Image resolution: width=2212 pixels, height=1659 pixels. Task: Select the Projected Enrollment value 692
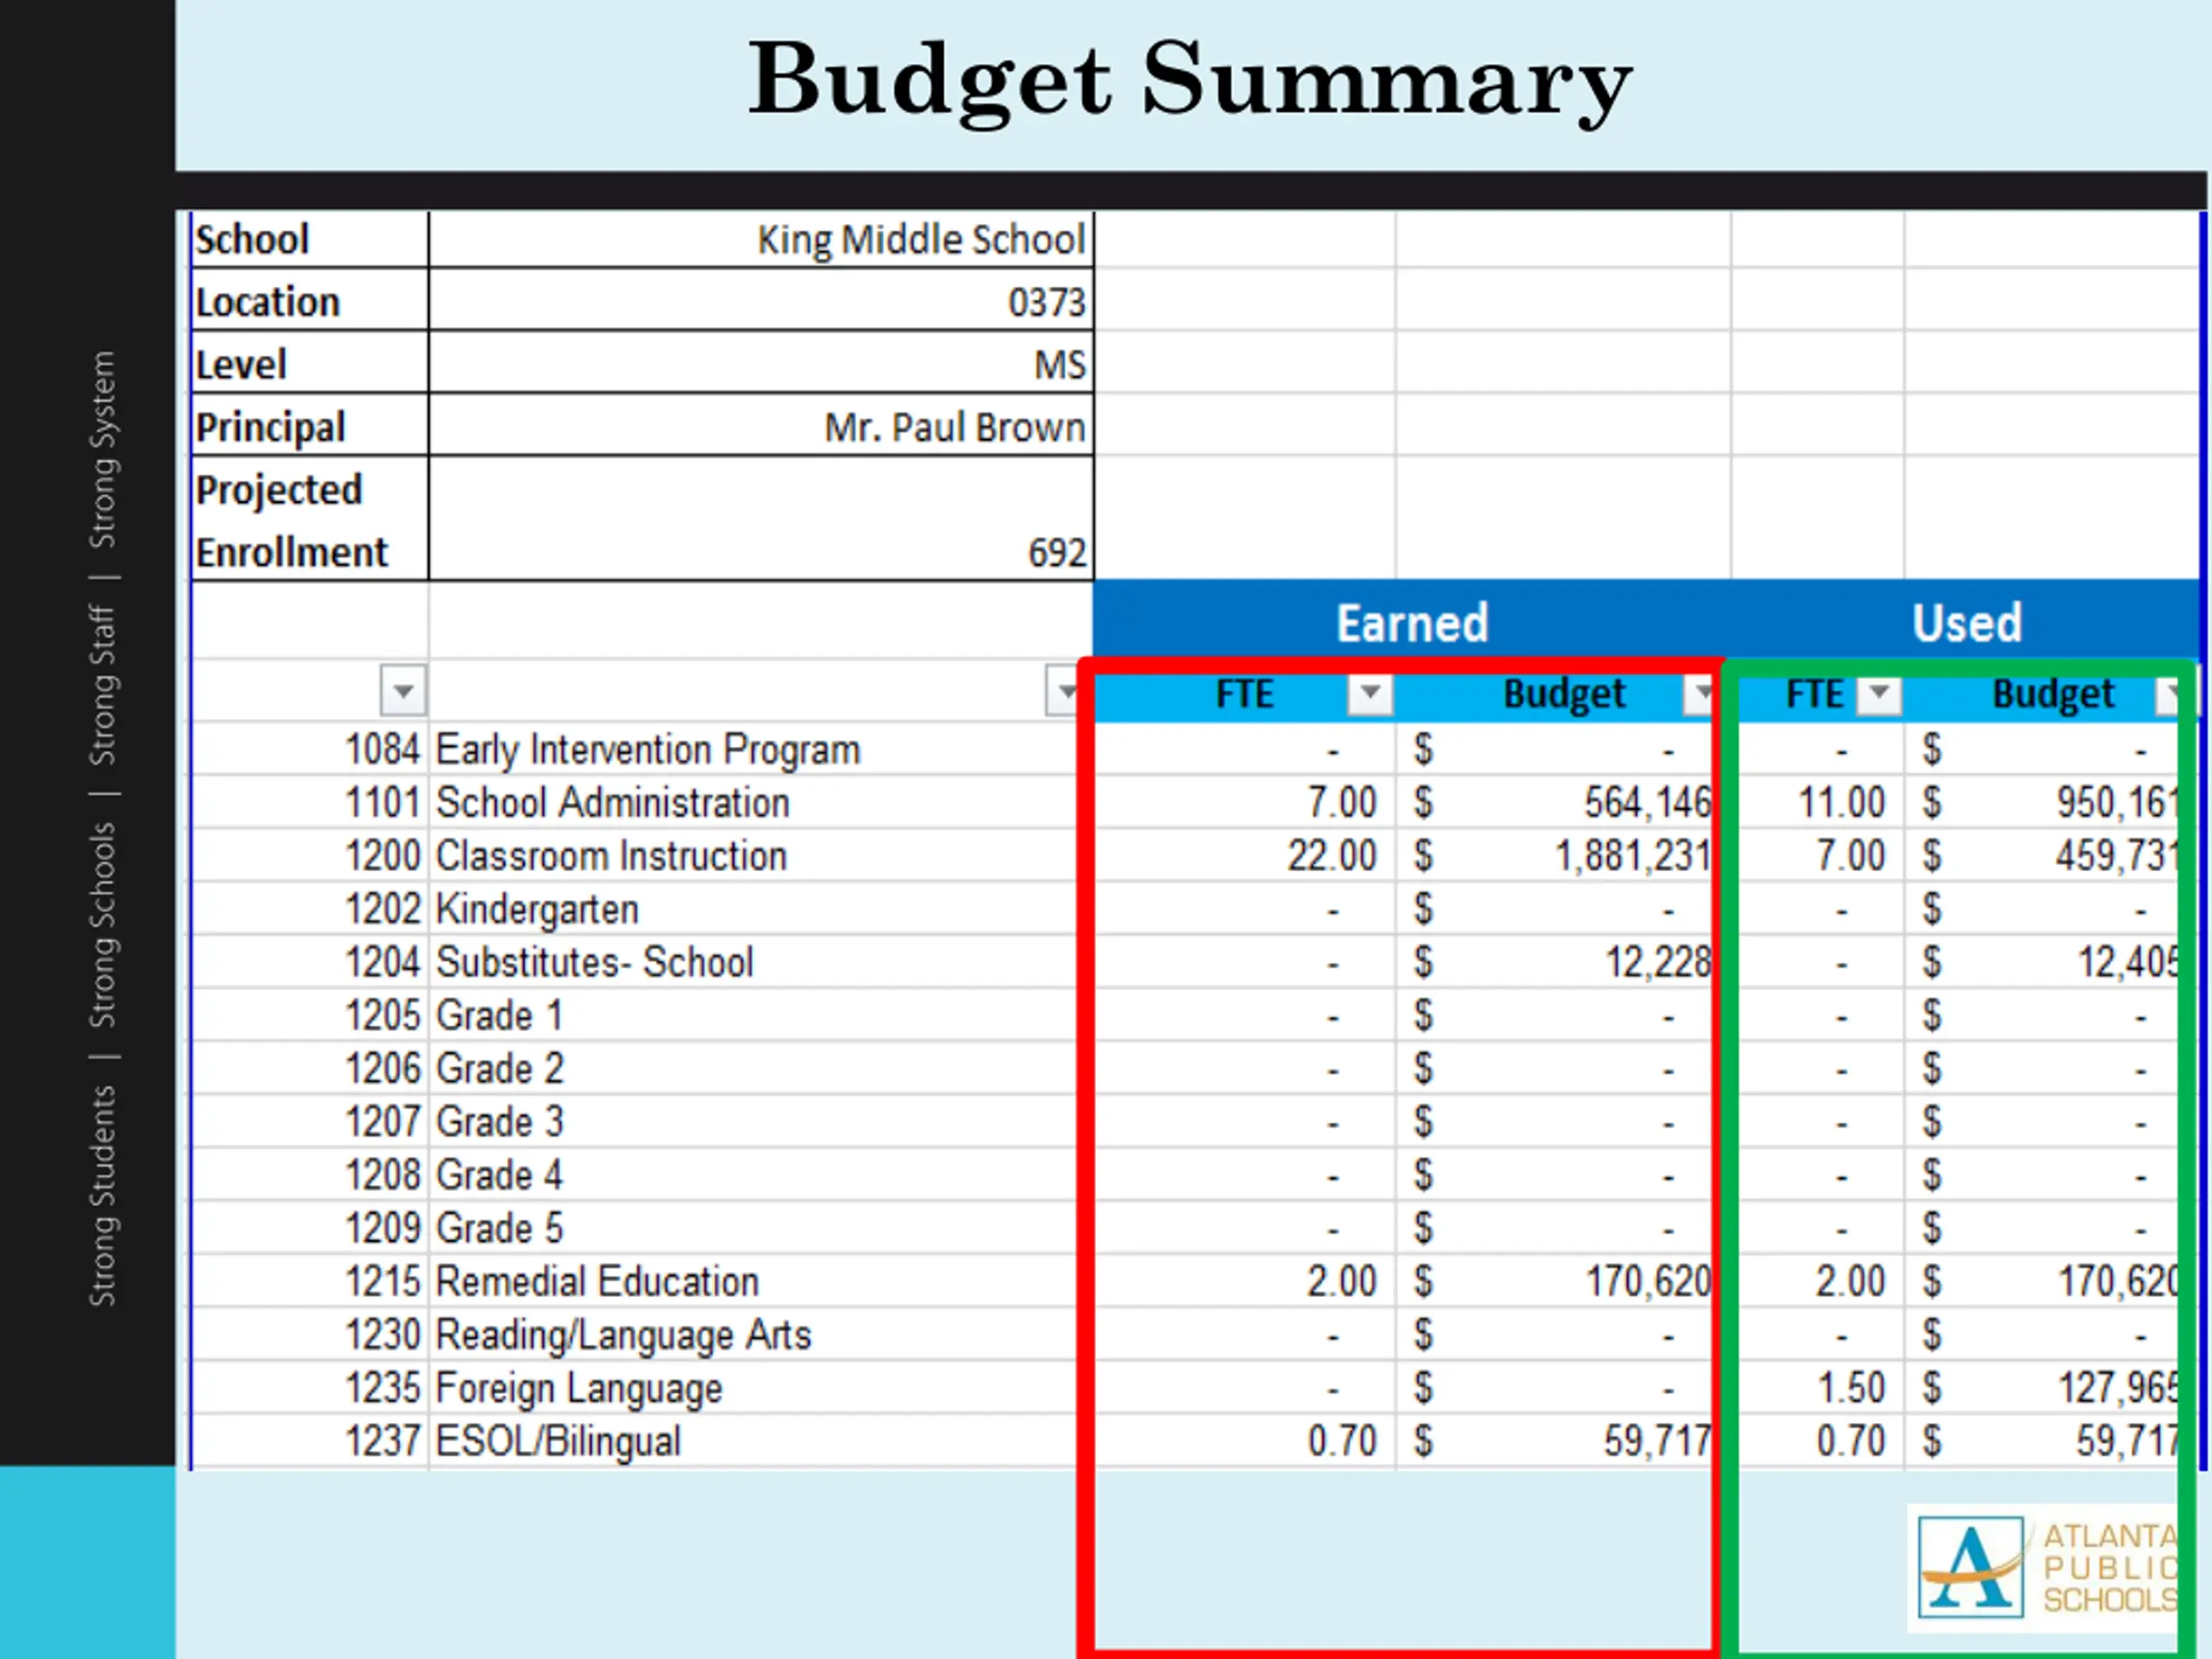761,519
